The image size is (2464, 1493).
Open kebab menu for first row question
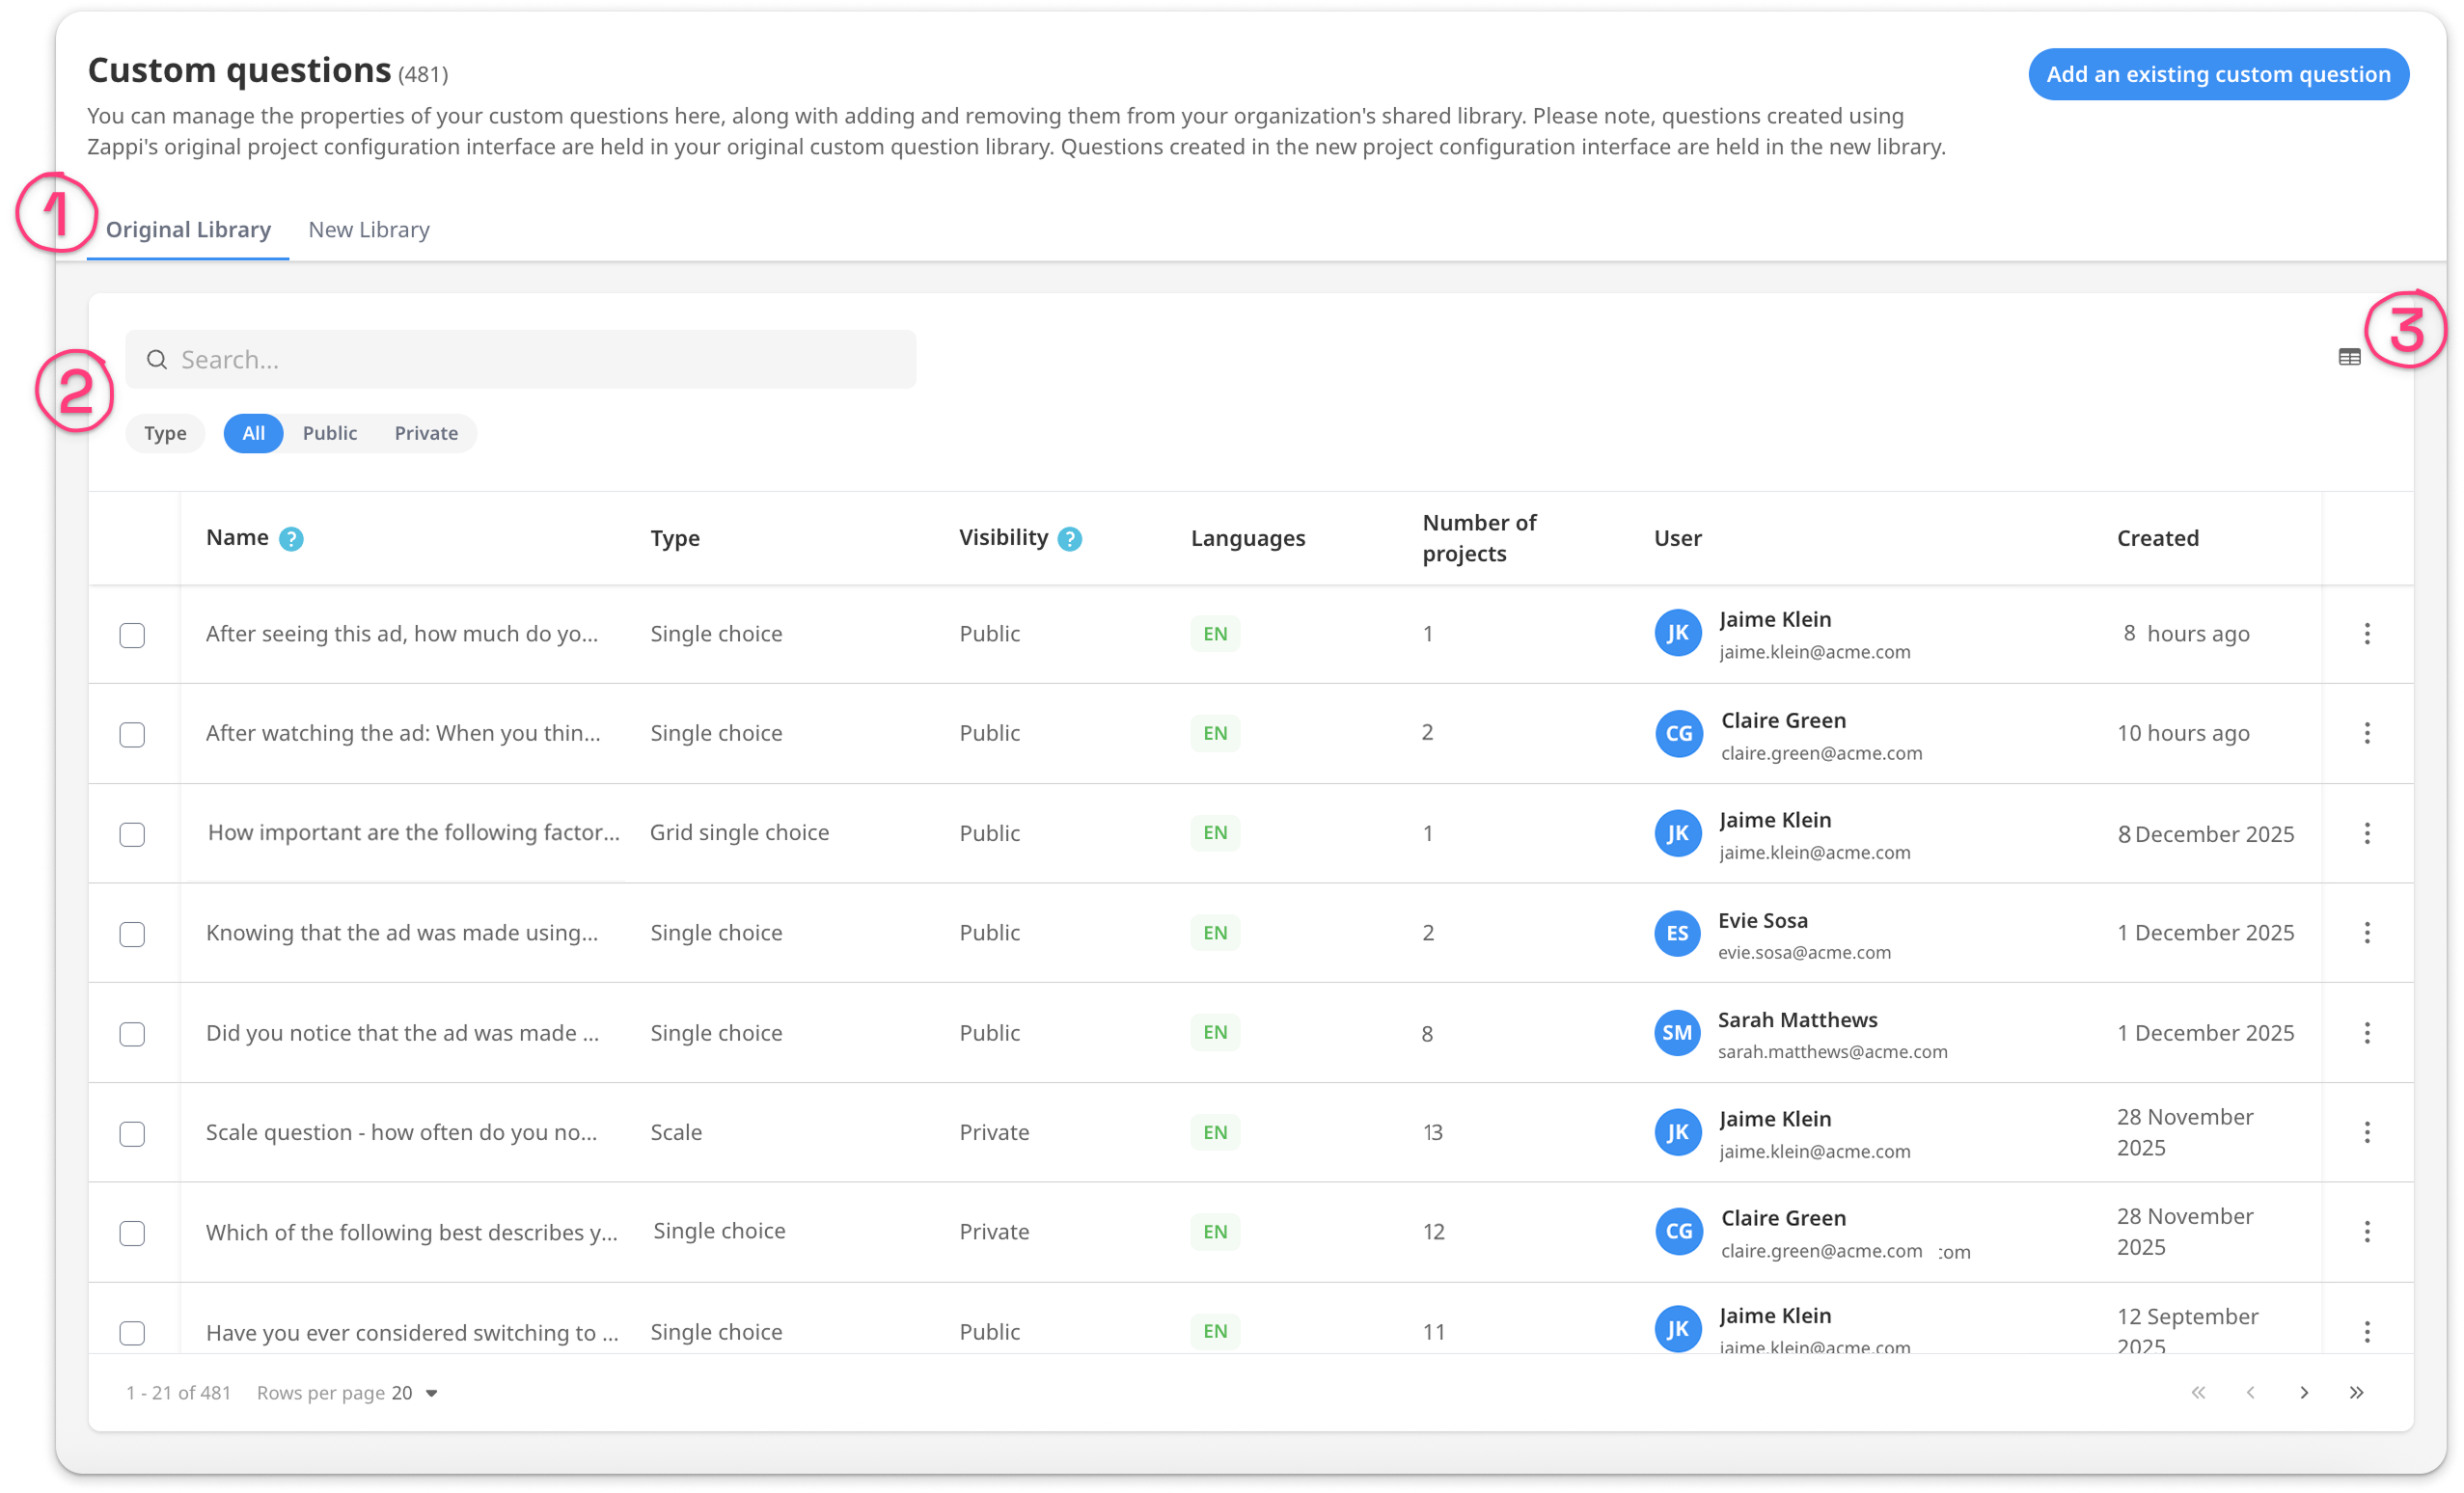point(2366,634)
